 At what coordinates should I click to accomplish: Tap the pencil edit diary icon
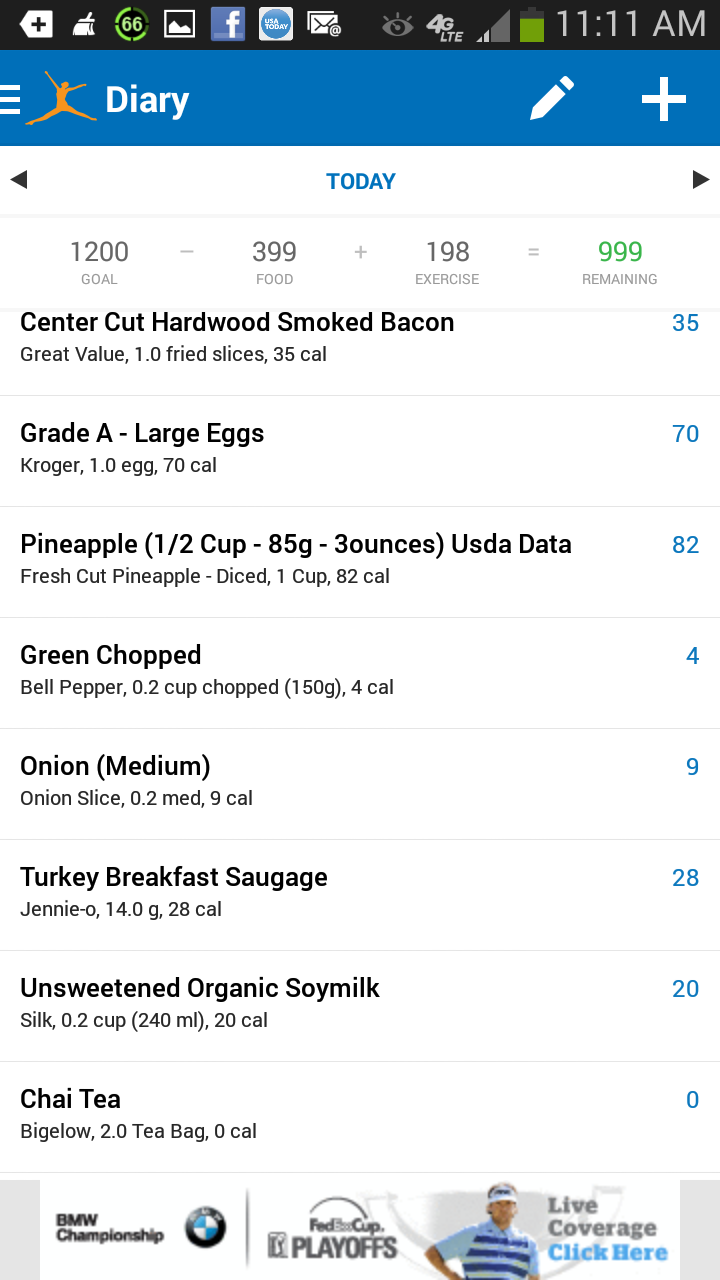point(551,99)
